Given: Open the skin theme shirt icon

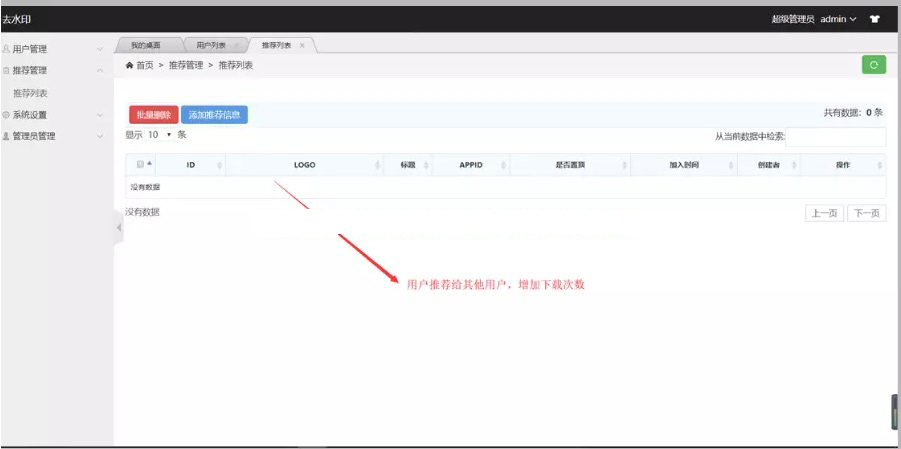Looking at the screenshot, I should tap(875, 19).
